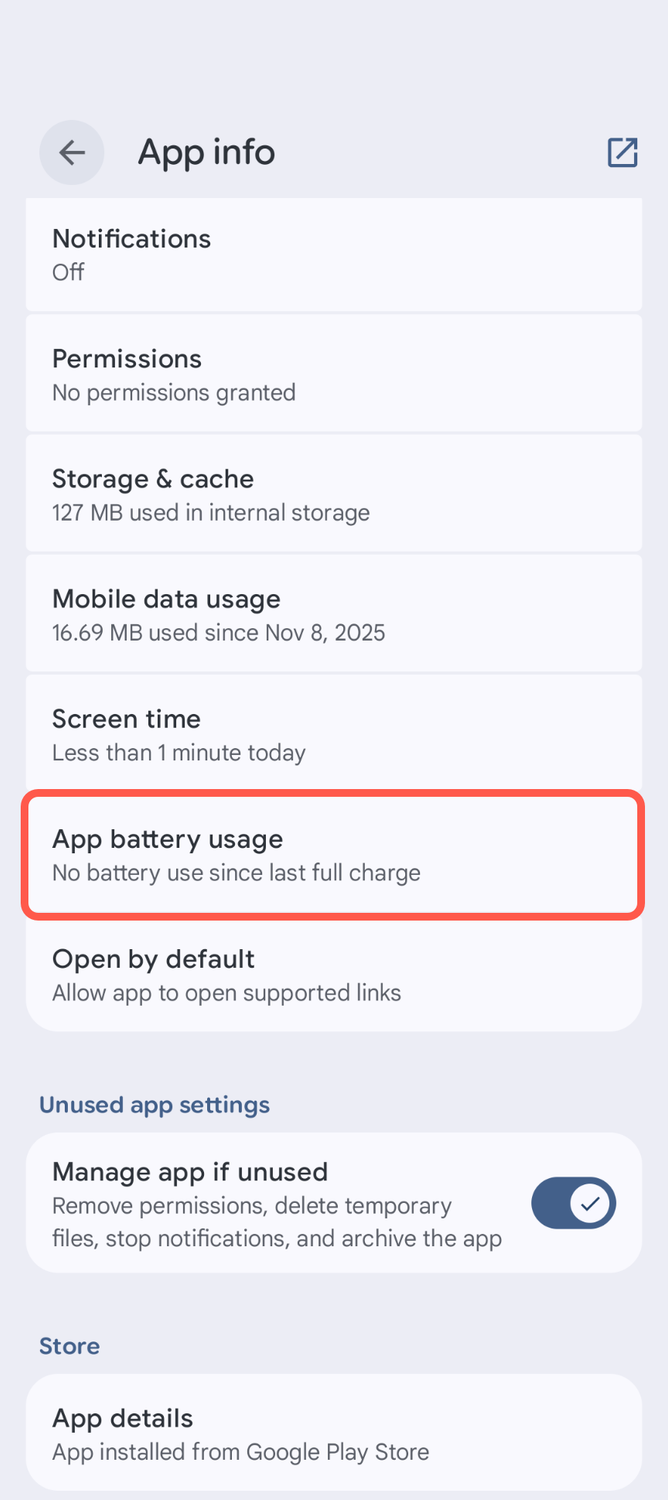Click the '127 MB used in internal storage' text
668x1500 pixels.
(211, 513)
